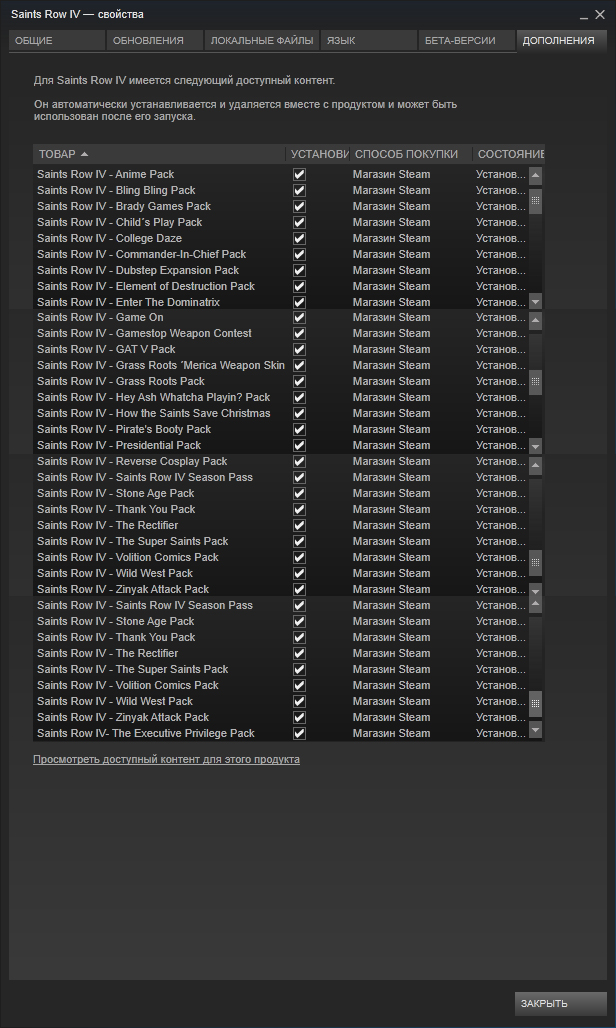
Task: Toggle the Commander-In-Chief Pack checkbox
Action: click(x=299, y=254)
